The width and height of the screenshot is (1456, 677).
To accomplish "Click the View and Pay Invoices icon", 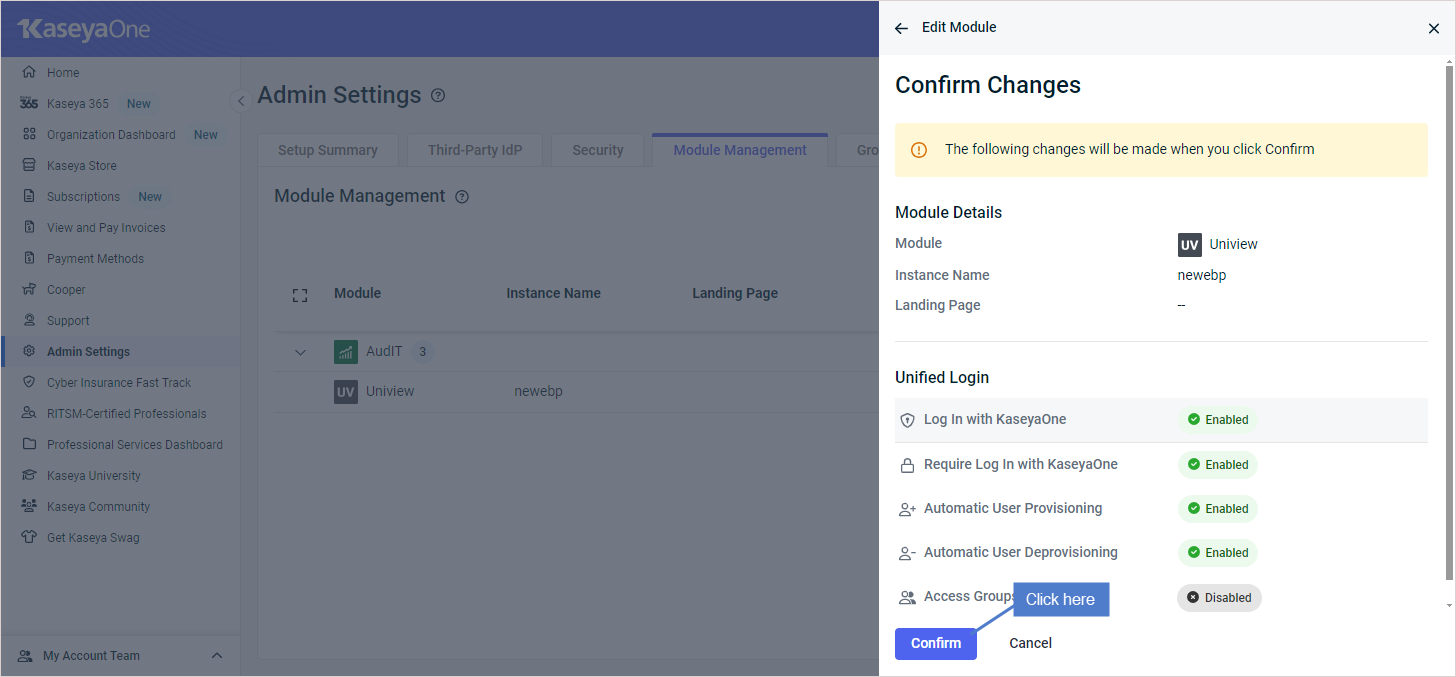I will coord(29,227).
